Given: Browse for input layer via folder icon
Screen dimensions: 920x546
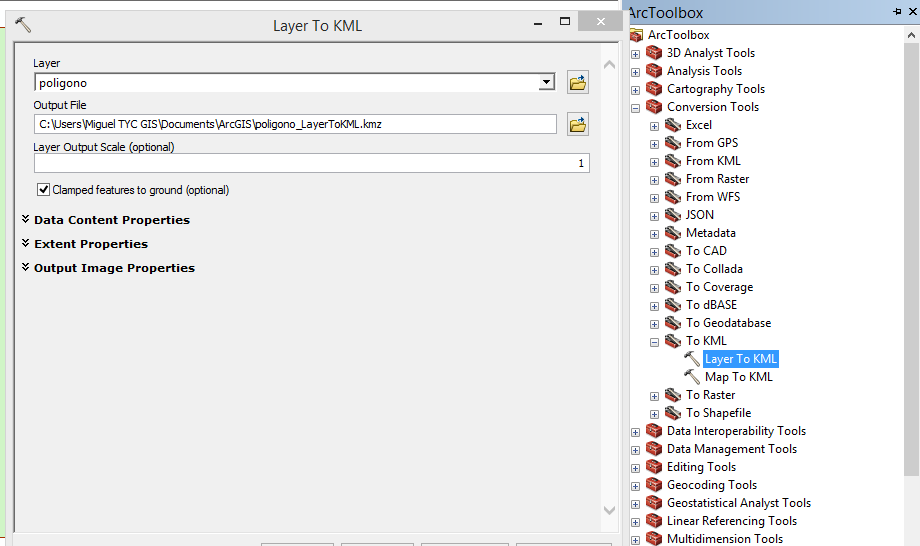Looking at the screenshot, I should pos(577,82).
